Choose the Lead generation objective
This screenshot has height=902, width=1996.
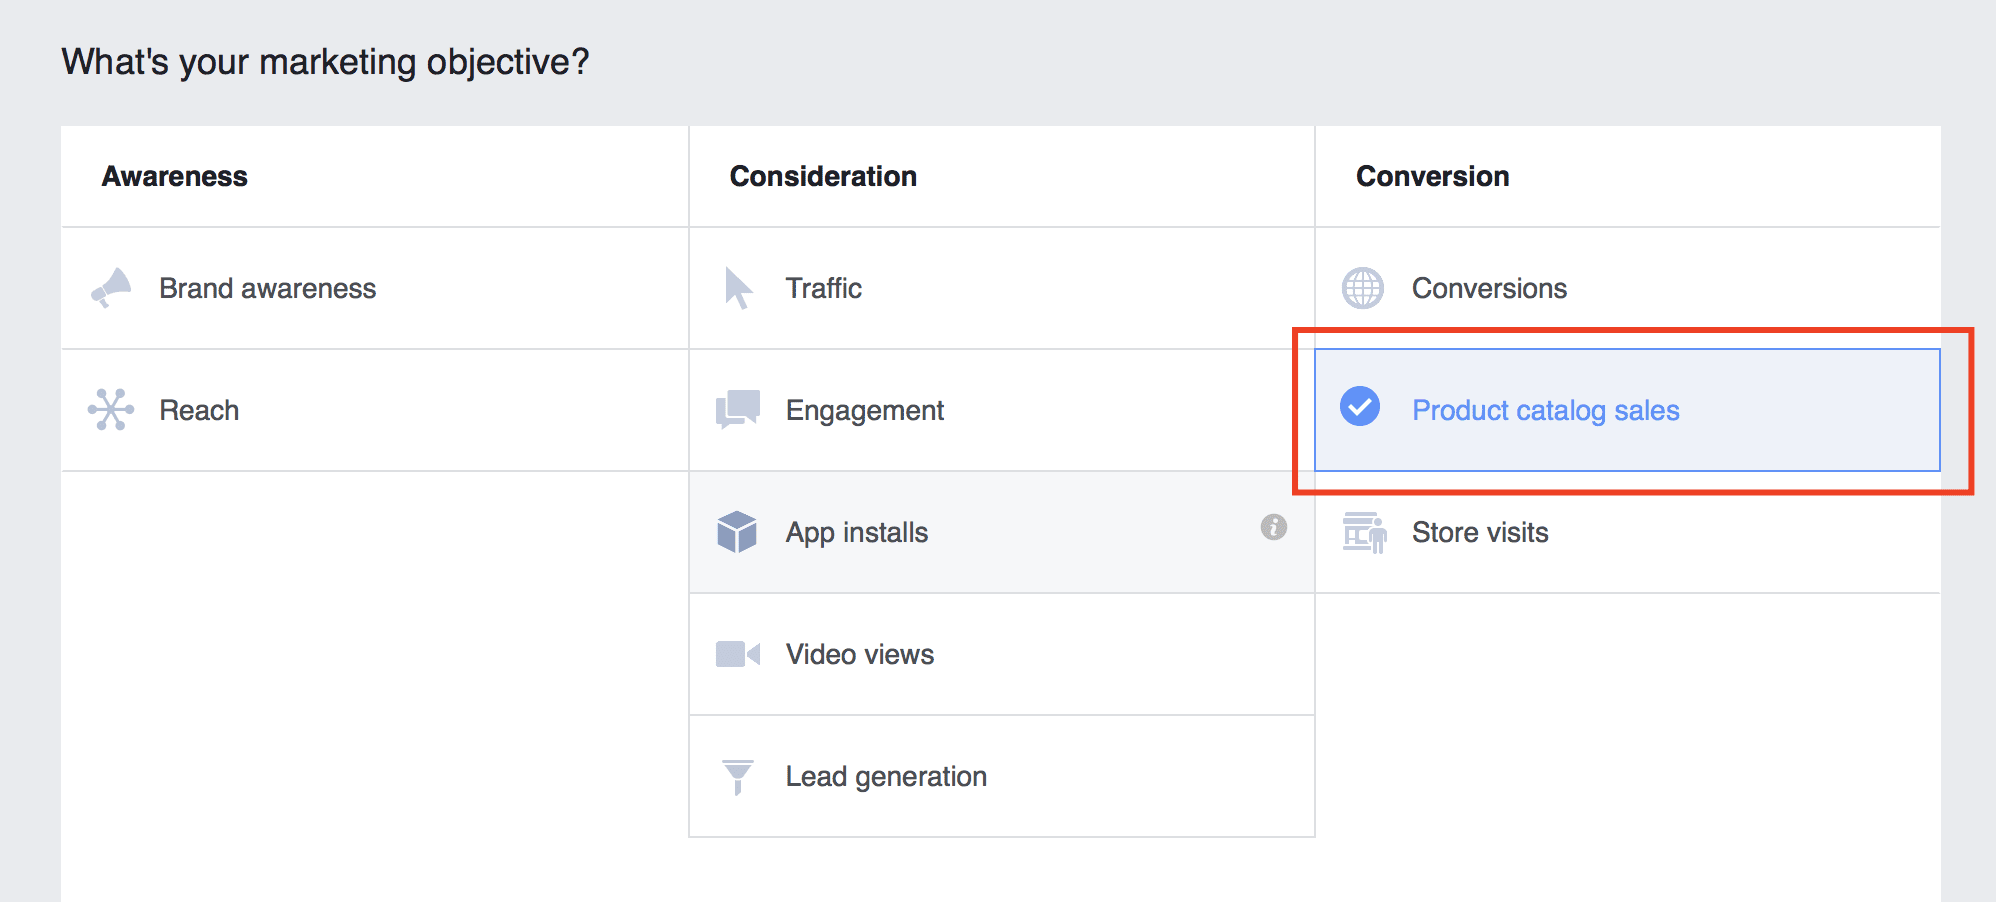click(885, 776)
